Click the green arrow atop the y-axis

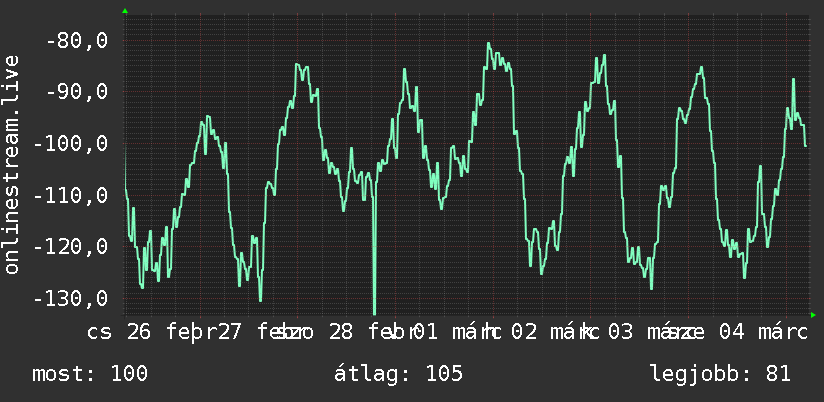coord(125,11)
